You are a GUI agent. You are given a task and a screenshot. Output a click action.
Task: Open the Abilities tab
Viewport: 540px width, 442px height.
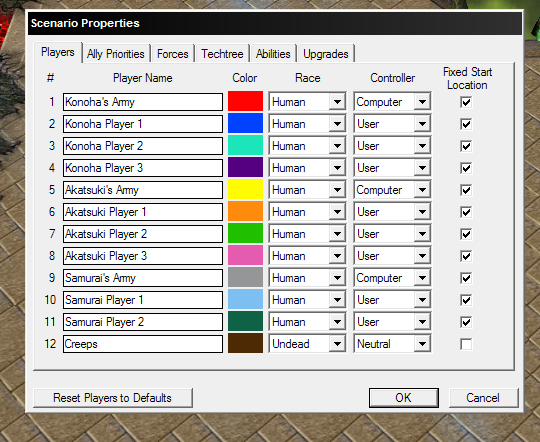pyautogui.click(x=273, y=54)
